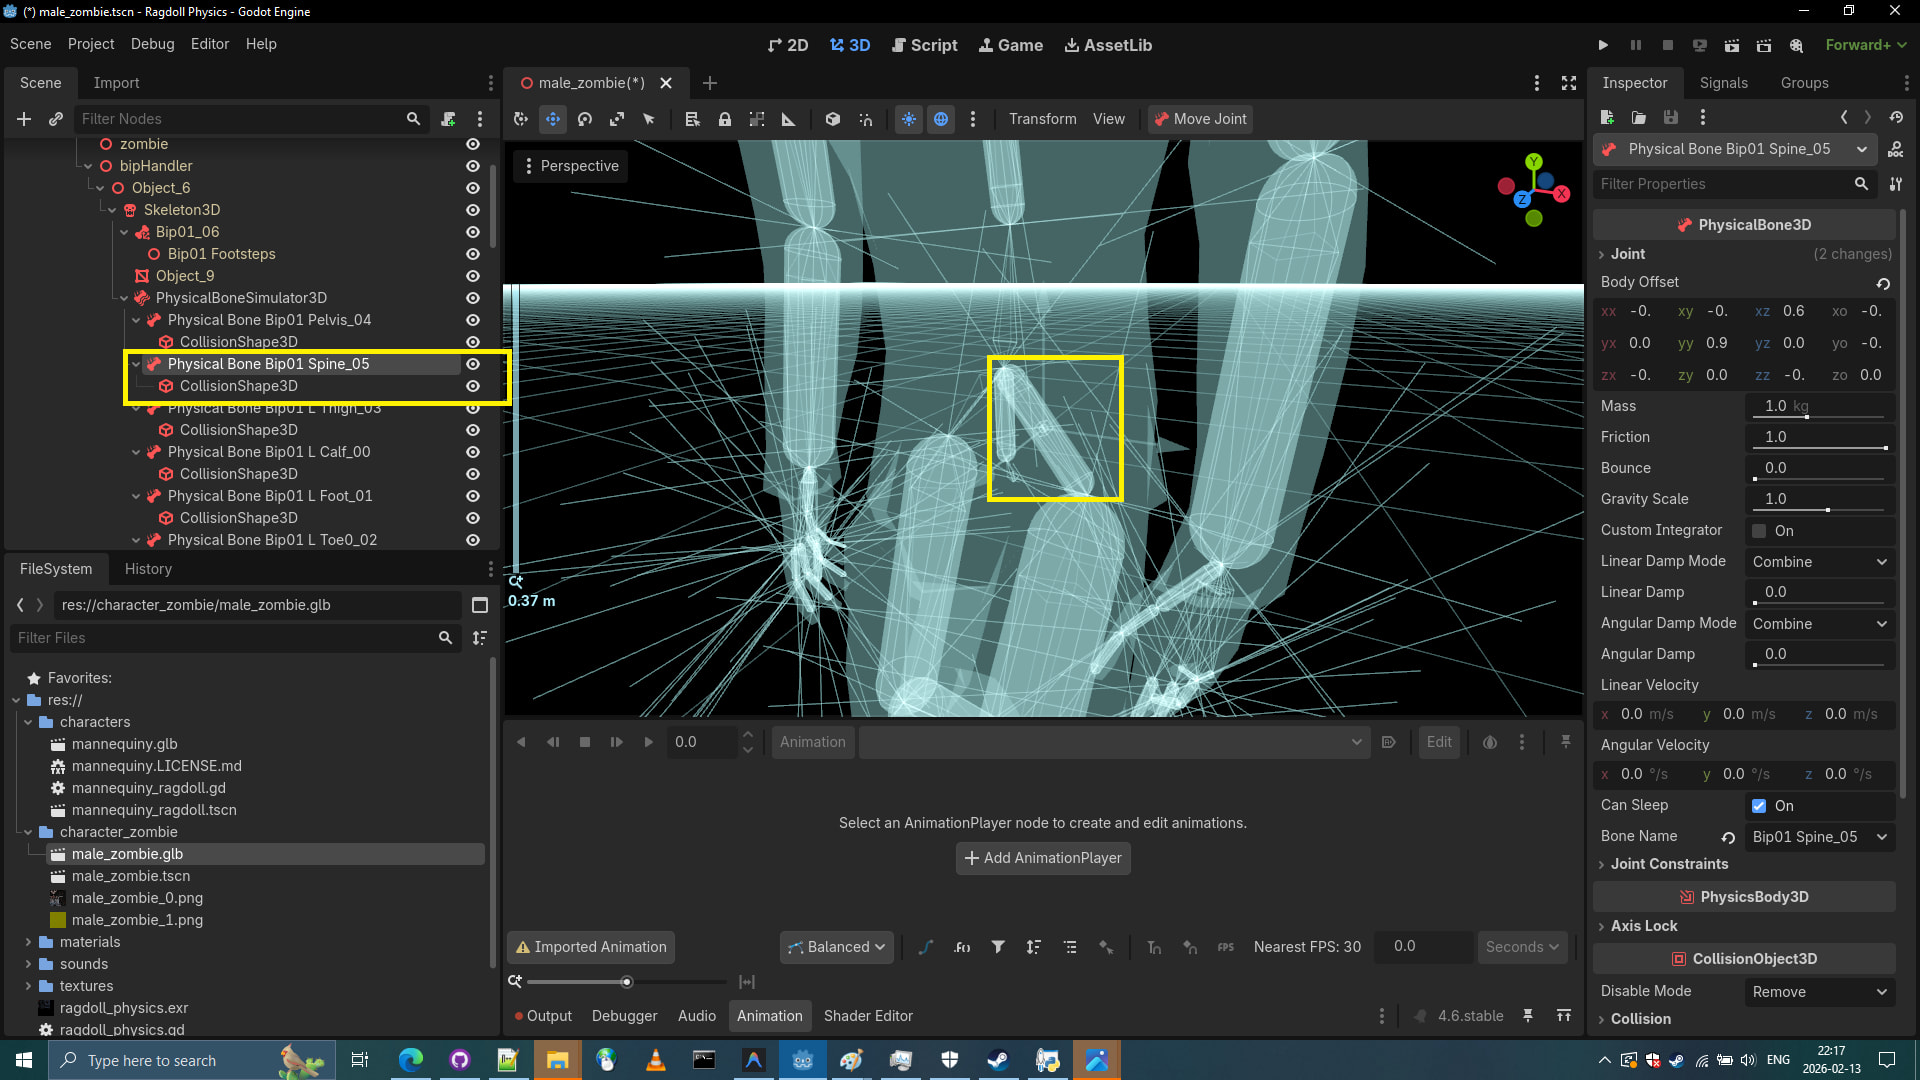The height and width of the screenshot is (1080, 1920).
Task: Expand the Joint Constraints section
Action: point(1668,864)
